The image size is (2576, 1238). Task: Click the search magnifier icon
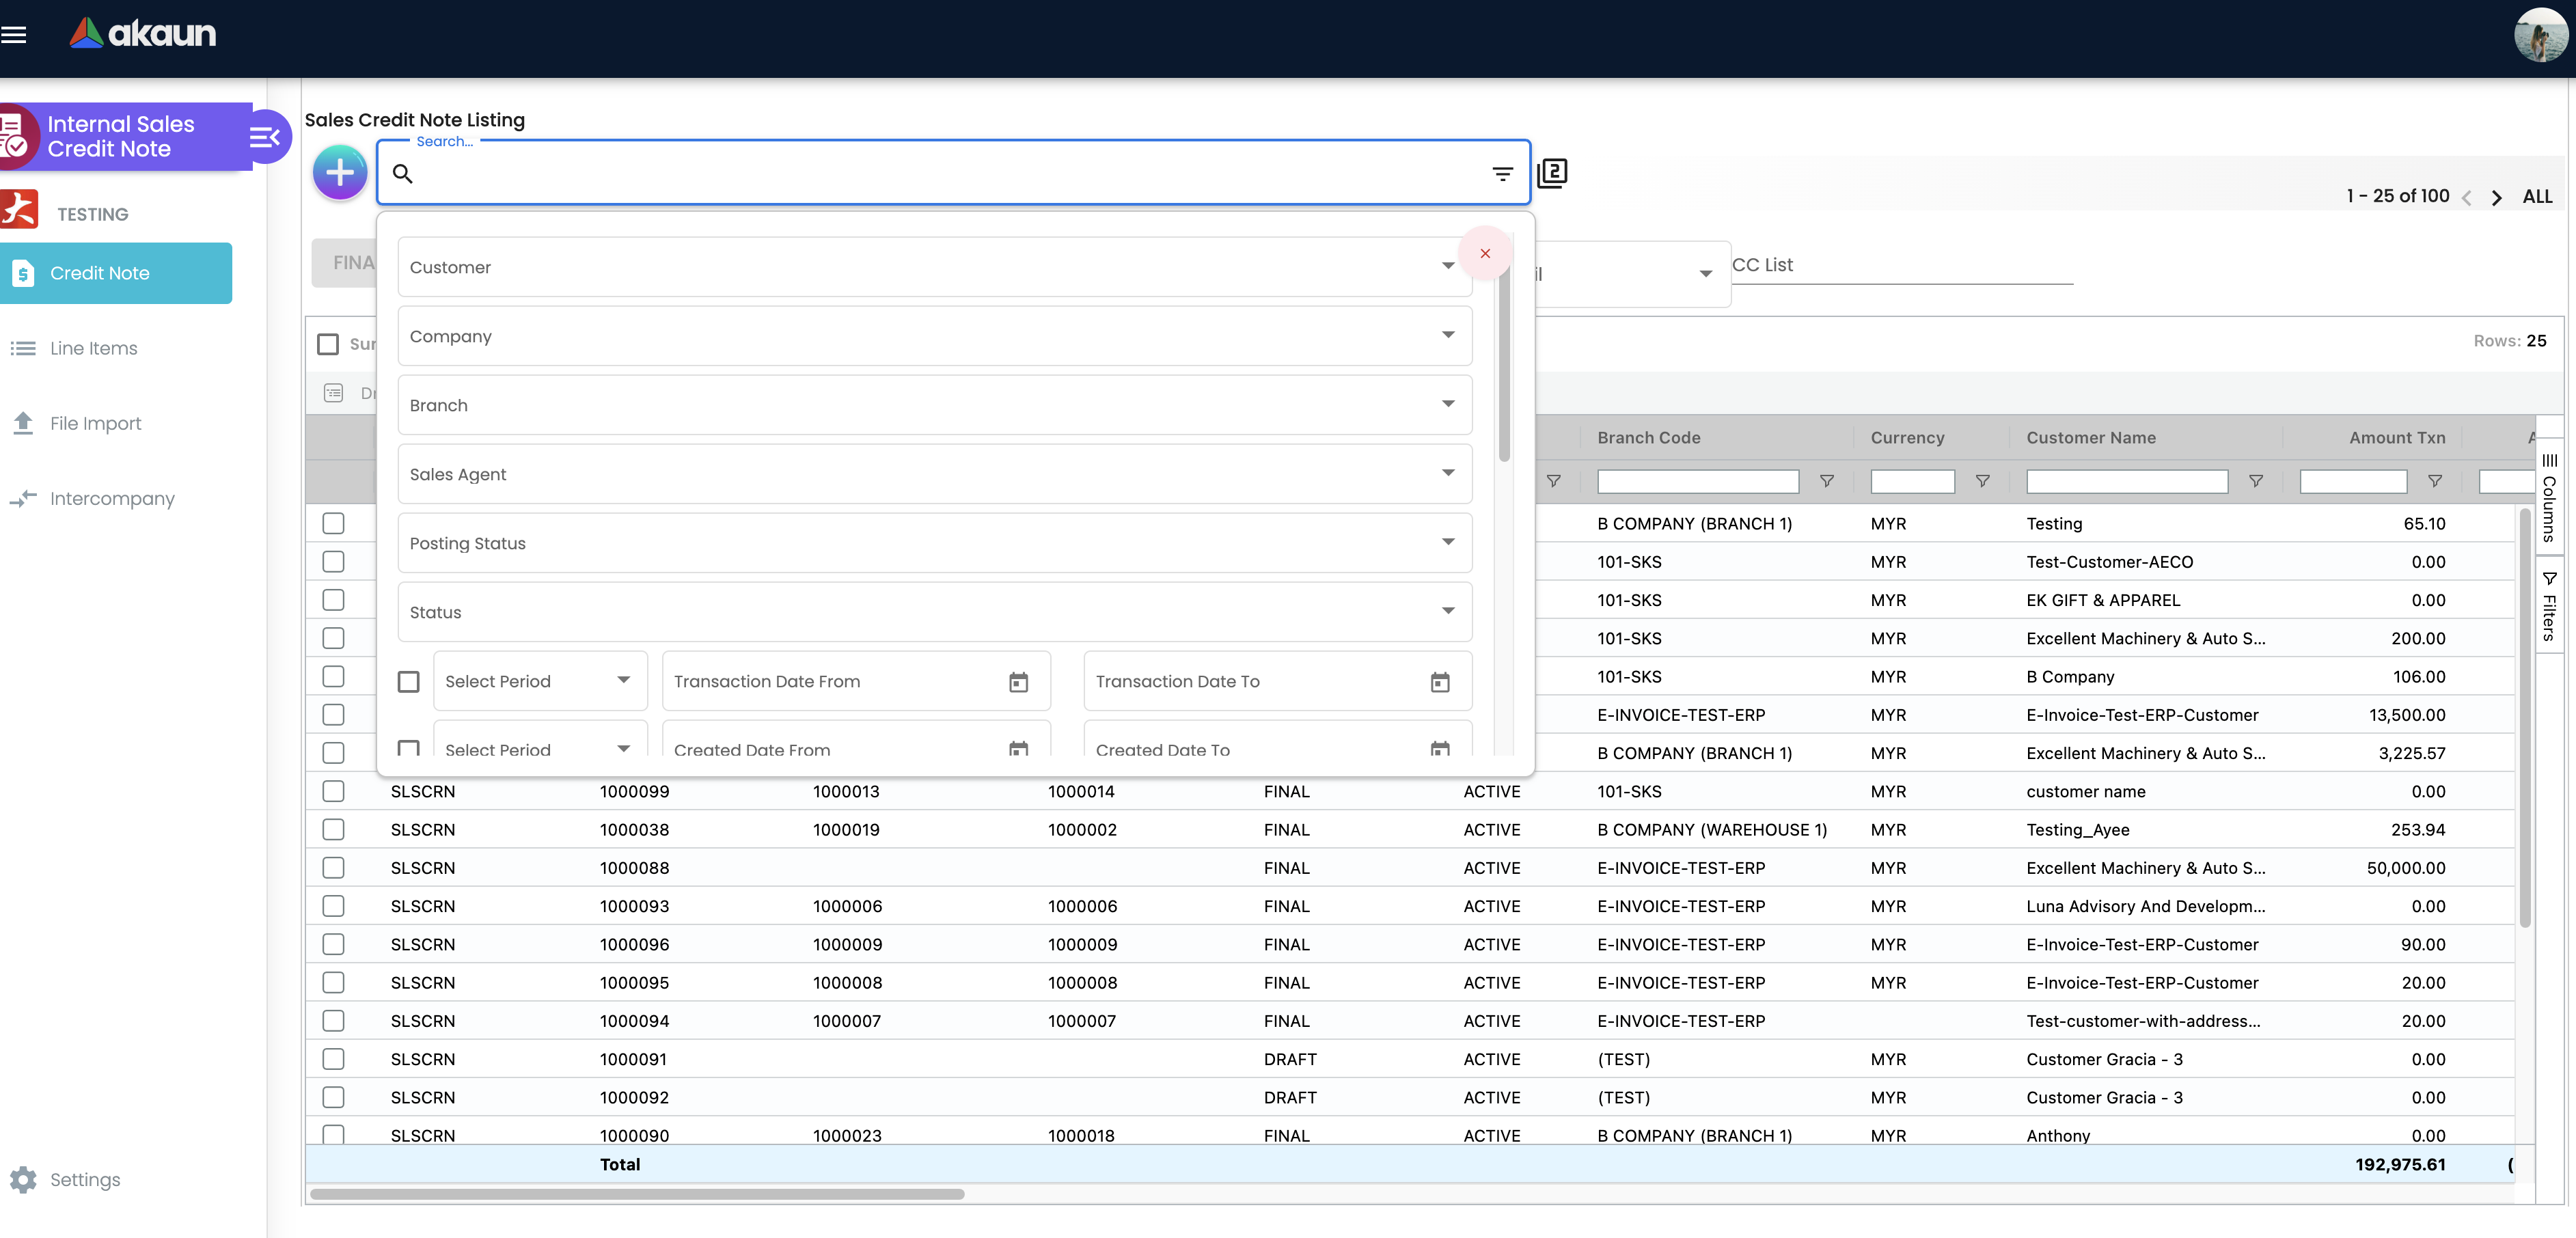tap(402, 174)
